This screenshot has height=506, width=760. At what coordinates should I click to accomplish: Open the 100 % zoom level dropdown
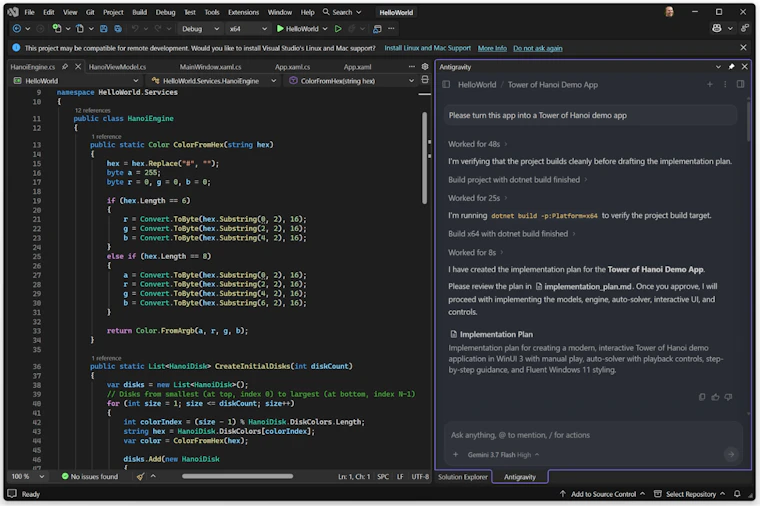(28, 476)
